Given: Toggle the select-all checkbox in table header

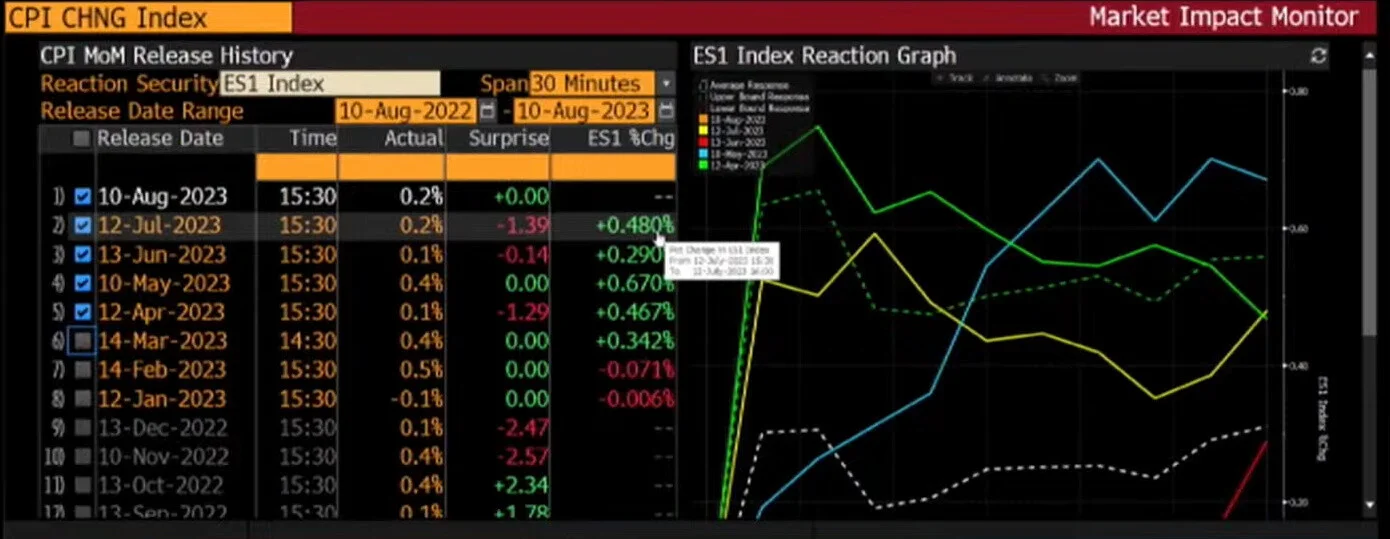Looking at the screenshot, I should [x=82, y=139].
